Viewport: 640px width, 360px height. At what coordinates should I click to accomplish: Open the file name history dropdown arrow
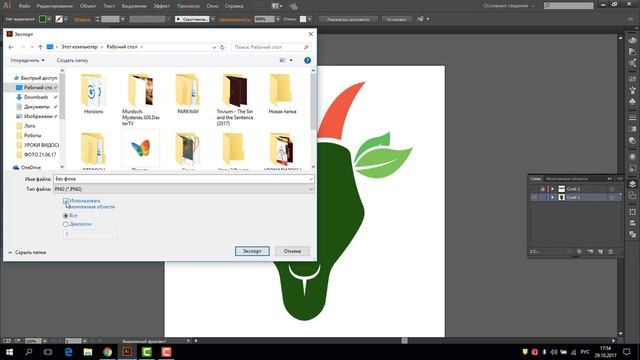pyautogui.click(x=311, y=179)
